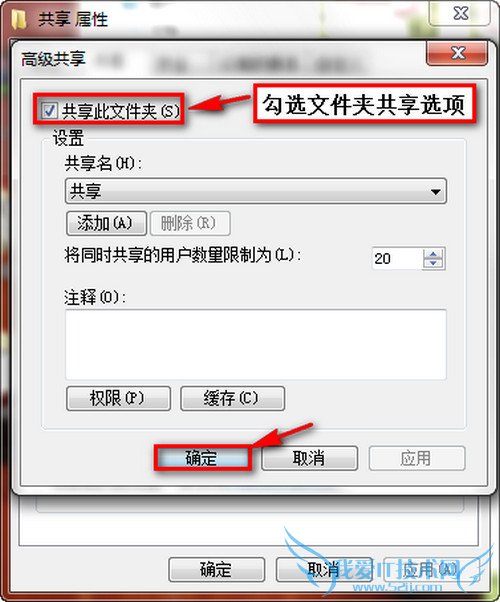Click 确定 in the 共享 属性 window
This screenshot has width=500, height=602.
tap(217, 569)
